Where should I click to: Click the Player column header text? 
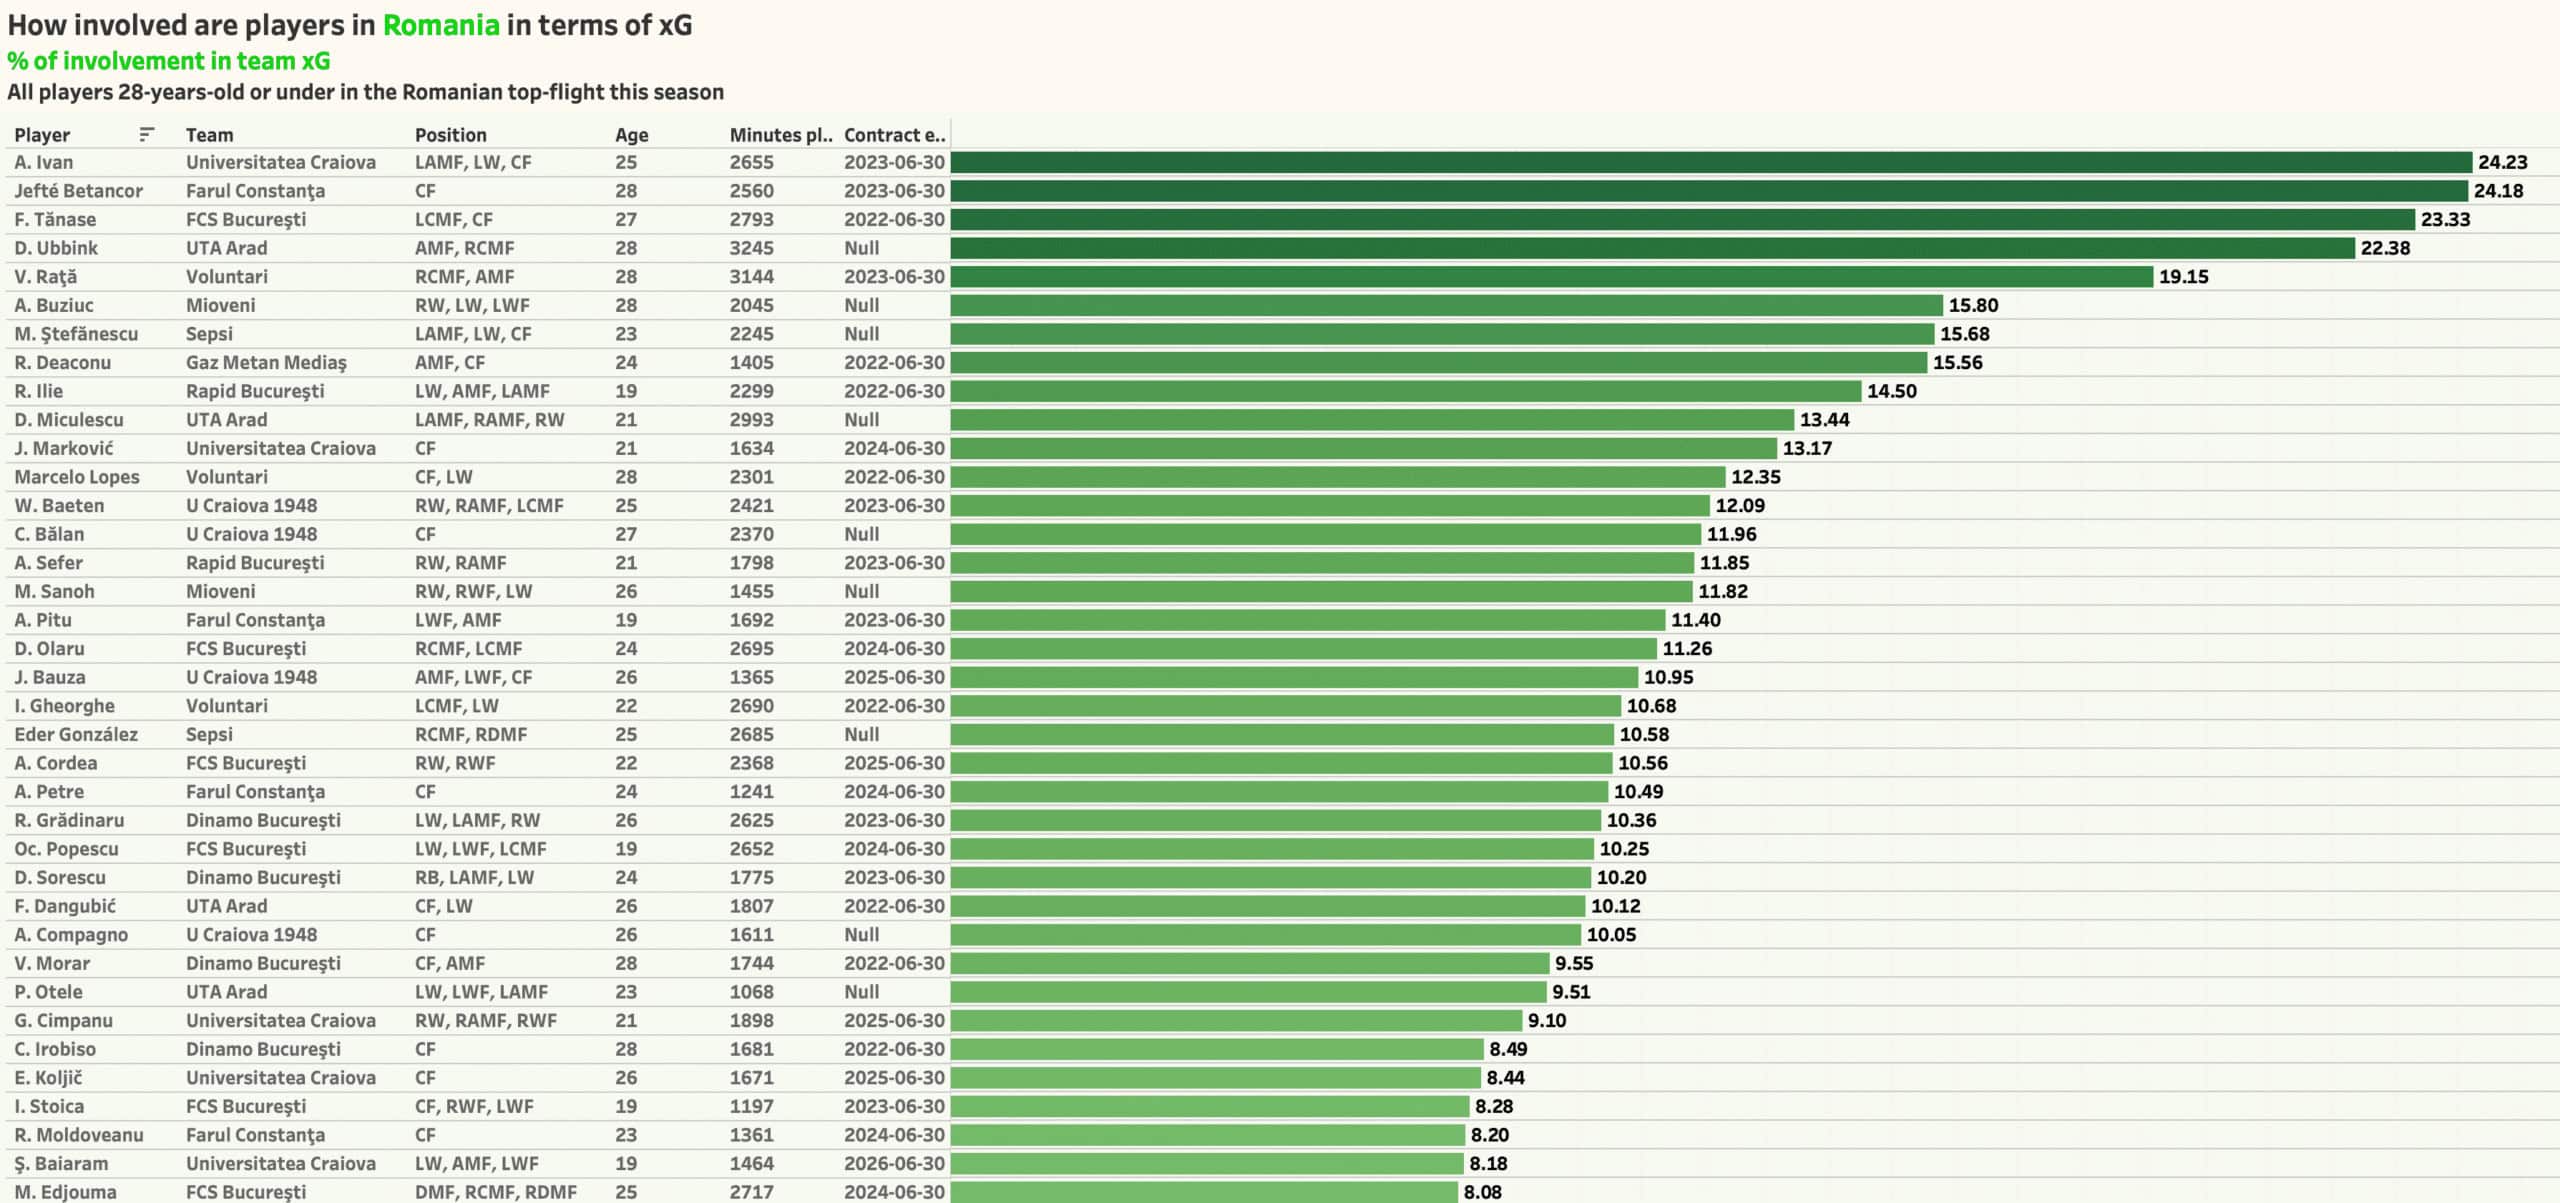[42, 135]
